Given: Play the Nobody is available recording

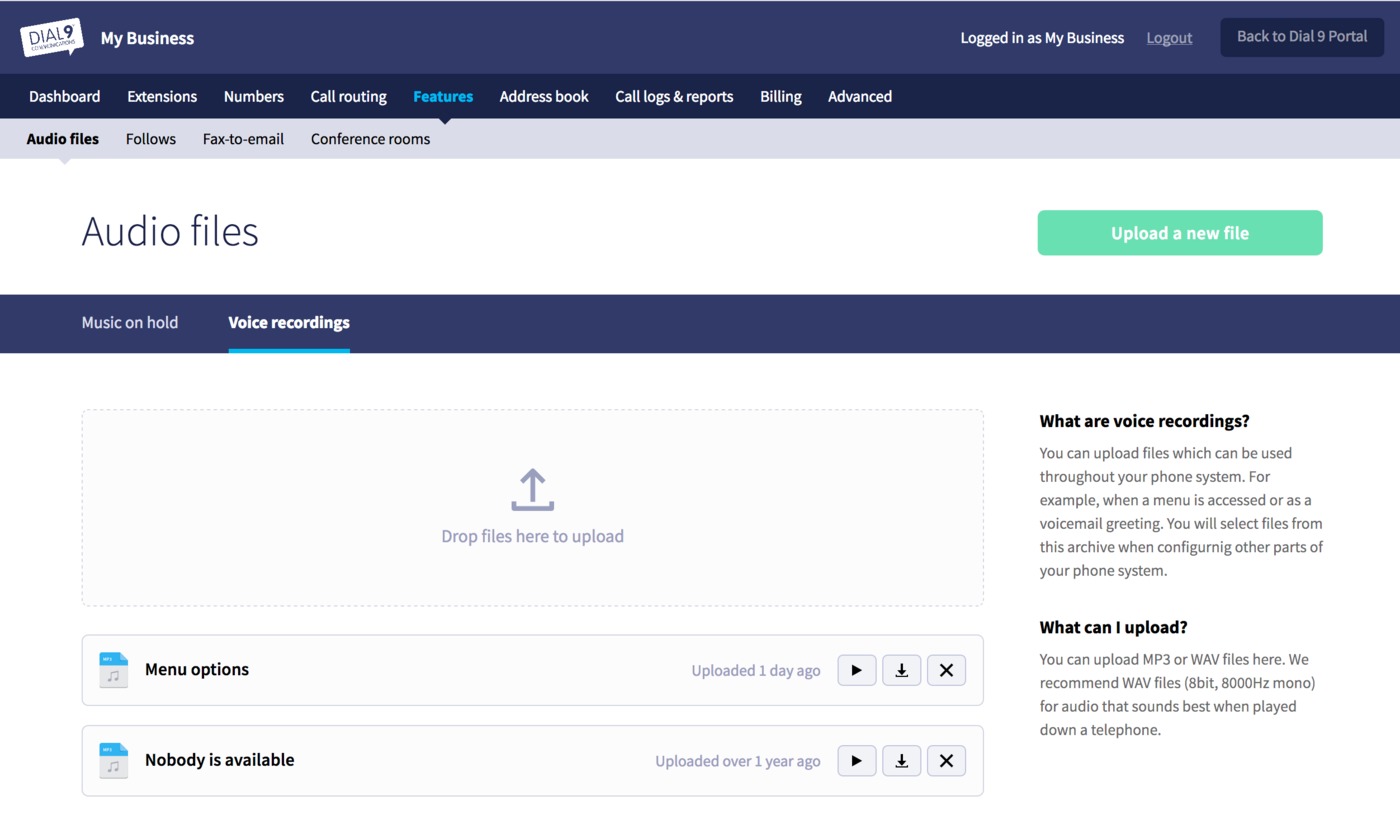Looking at the screenshot, I should [x=857, y=761].
